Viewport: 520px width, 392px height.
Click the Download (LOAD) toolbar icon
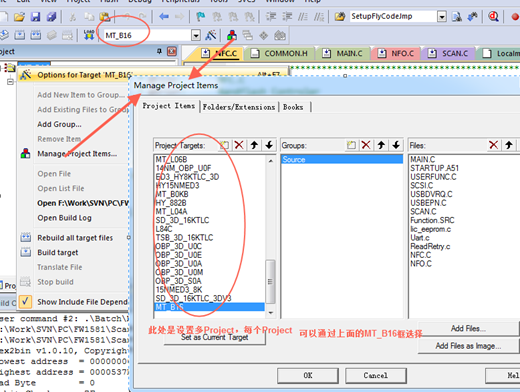[x=89, y=35]
